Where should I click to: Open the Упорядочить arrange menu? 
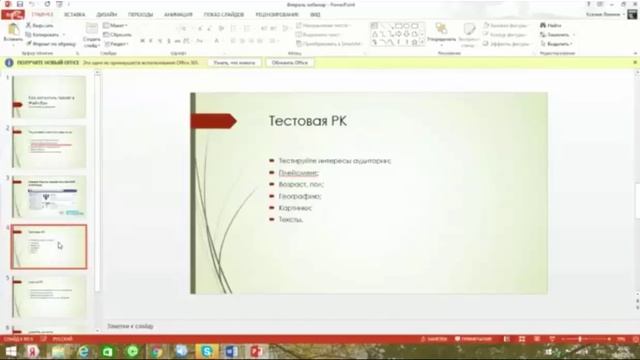tap(441, 33)
